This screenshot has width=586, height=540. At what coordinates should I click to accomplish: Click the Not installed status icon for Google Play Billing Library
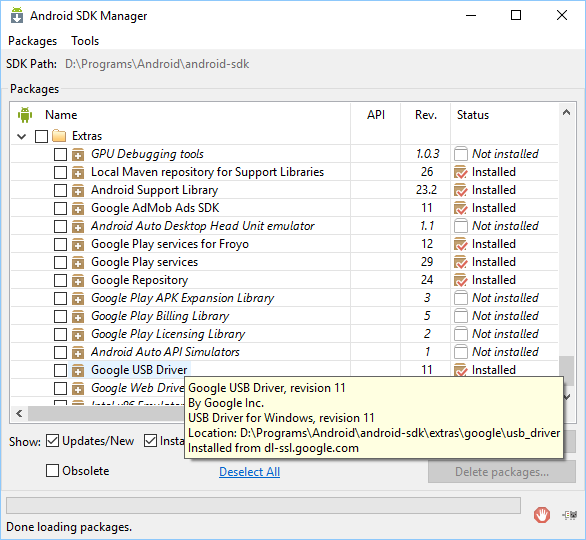(460, 316)
